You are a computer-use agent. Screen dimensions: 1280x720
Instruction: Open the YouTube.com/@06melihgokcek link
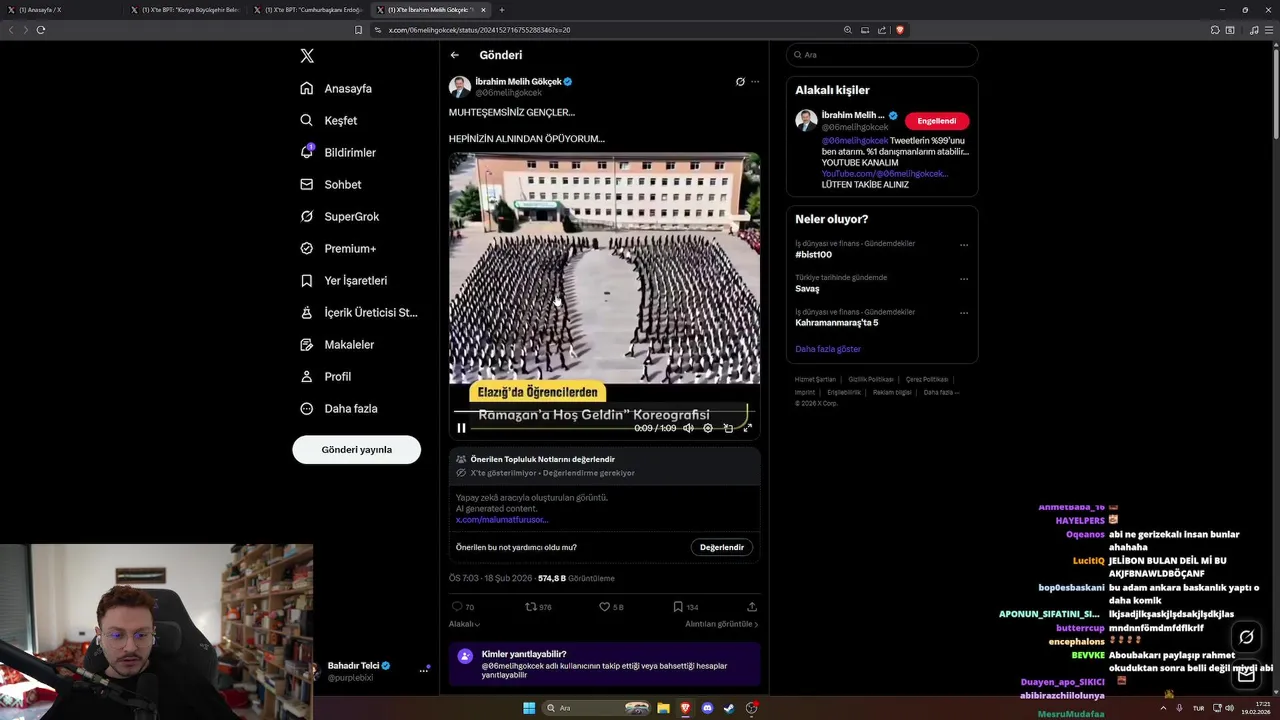884,174
